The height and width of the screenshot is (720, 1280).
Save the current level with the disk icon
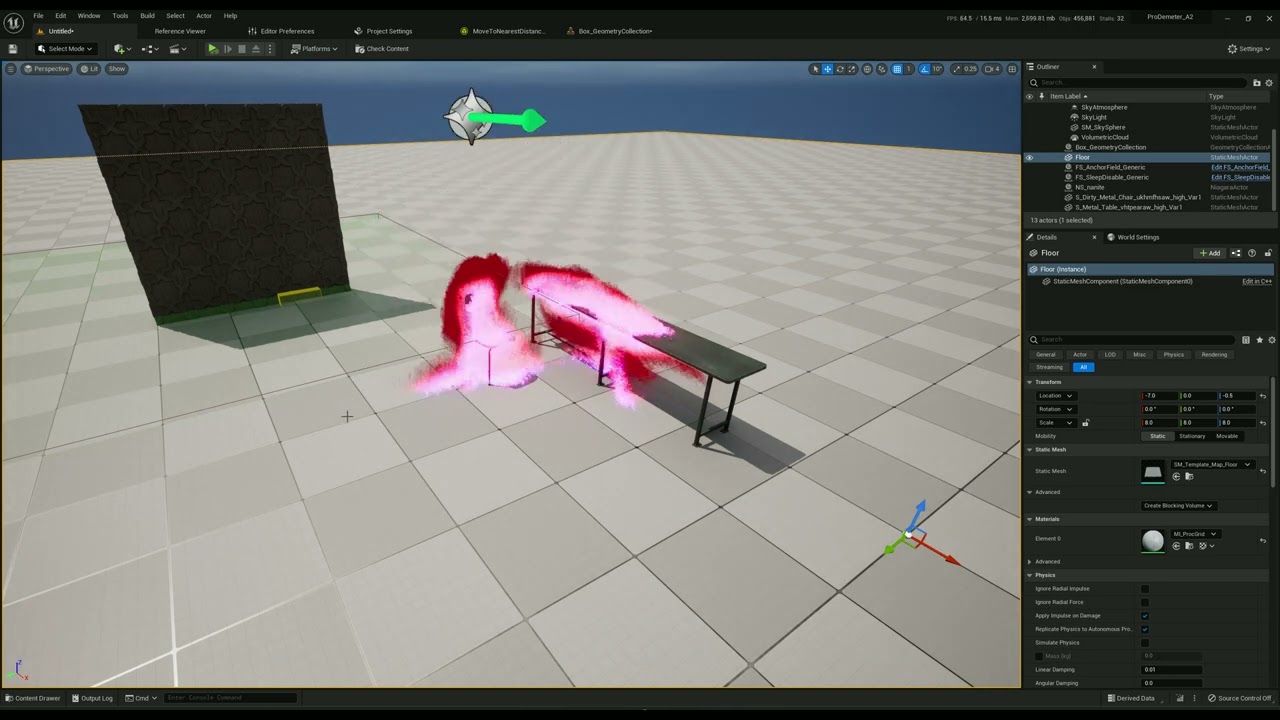pos(13,48)
